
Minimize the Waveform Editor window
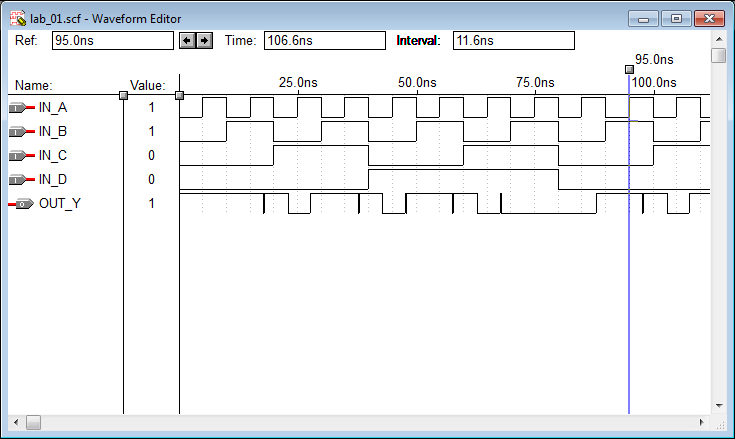coord(644,19)
